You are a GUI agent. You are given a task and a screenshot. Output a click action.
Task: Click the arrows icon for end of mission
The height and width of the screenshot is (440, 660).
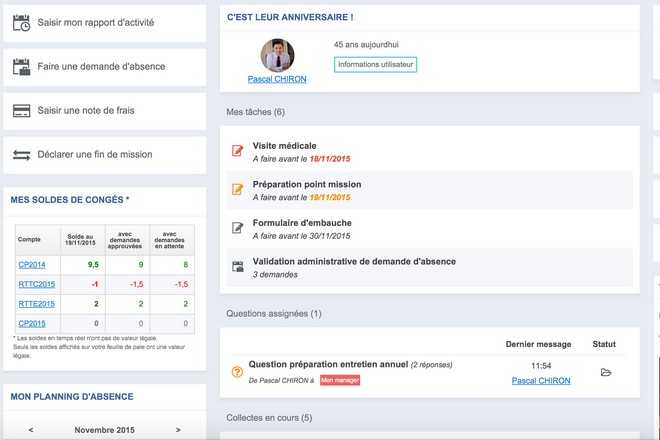(x=21, y=155)
